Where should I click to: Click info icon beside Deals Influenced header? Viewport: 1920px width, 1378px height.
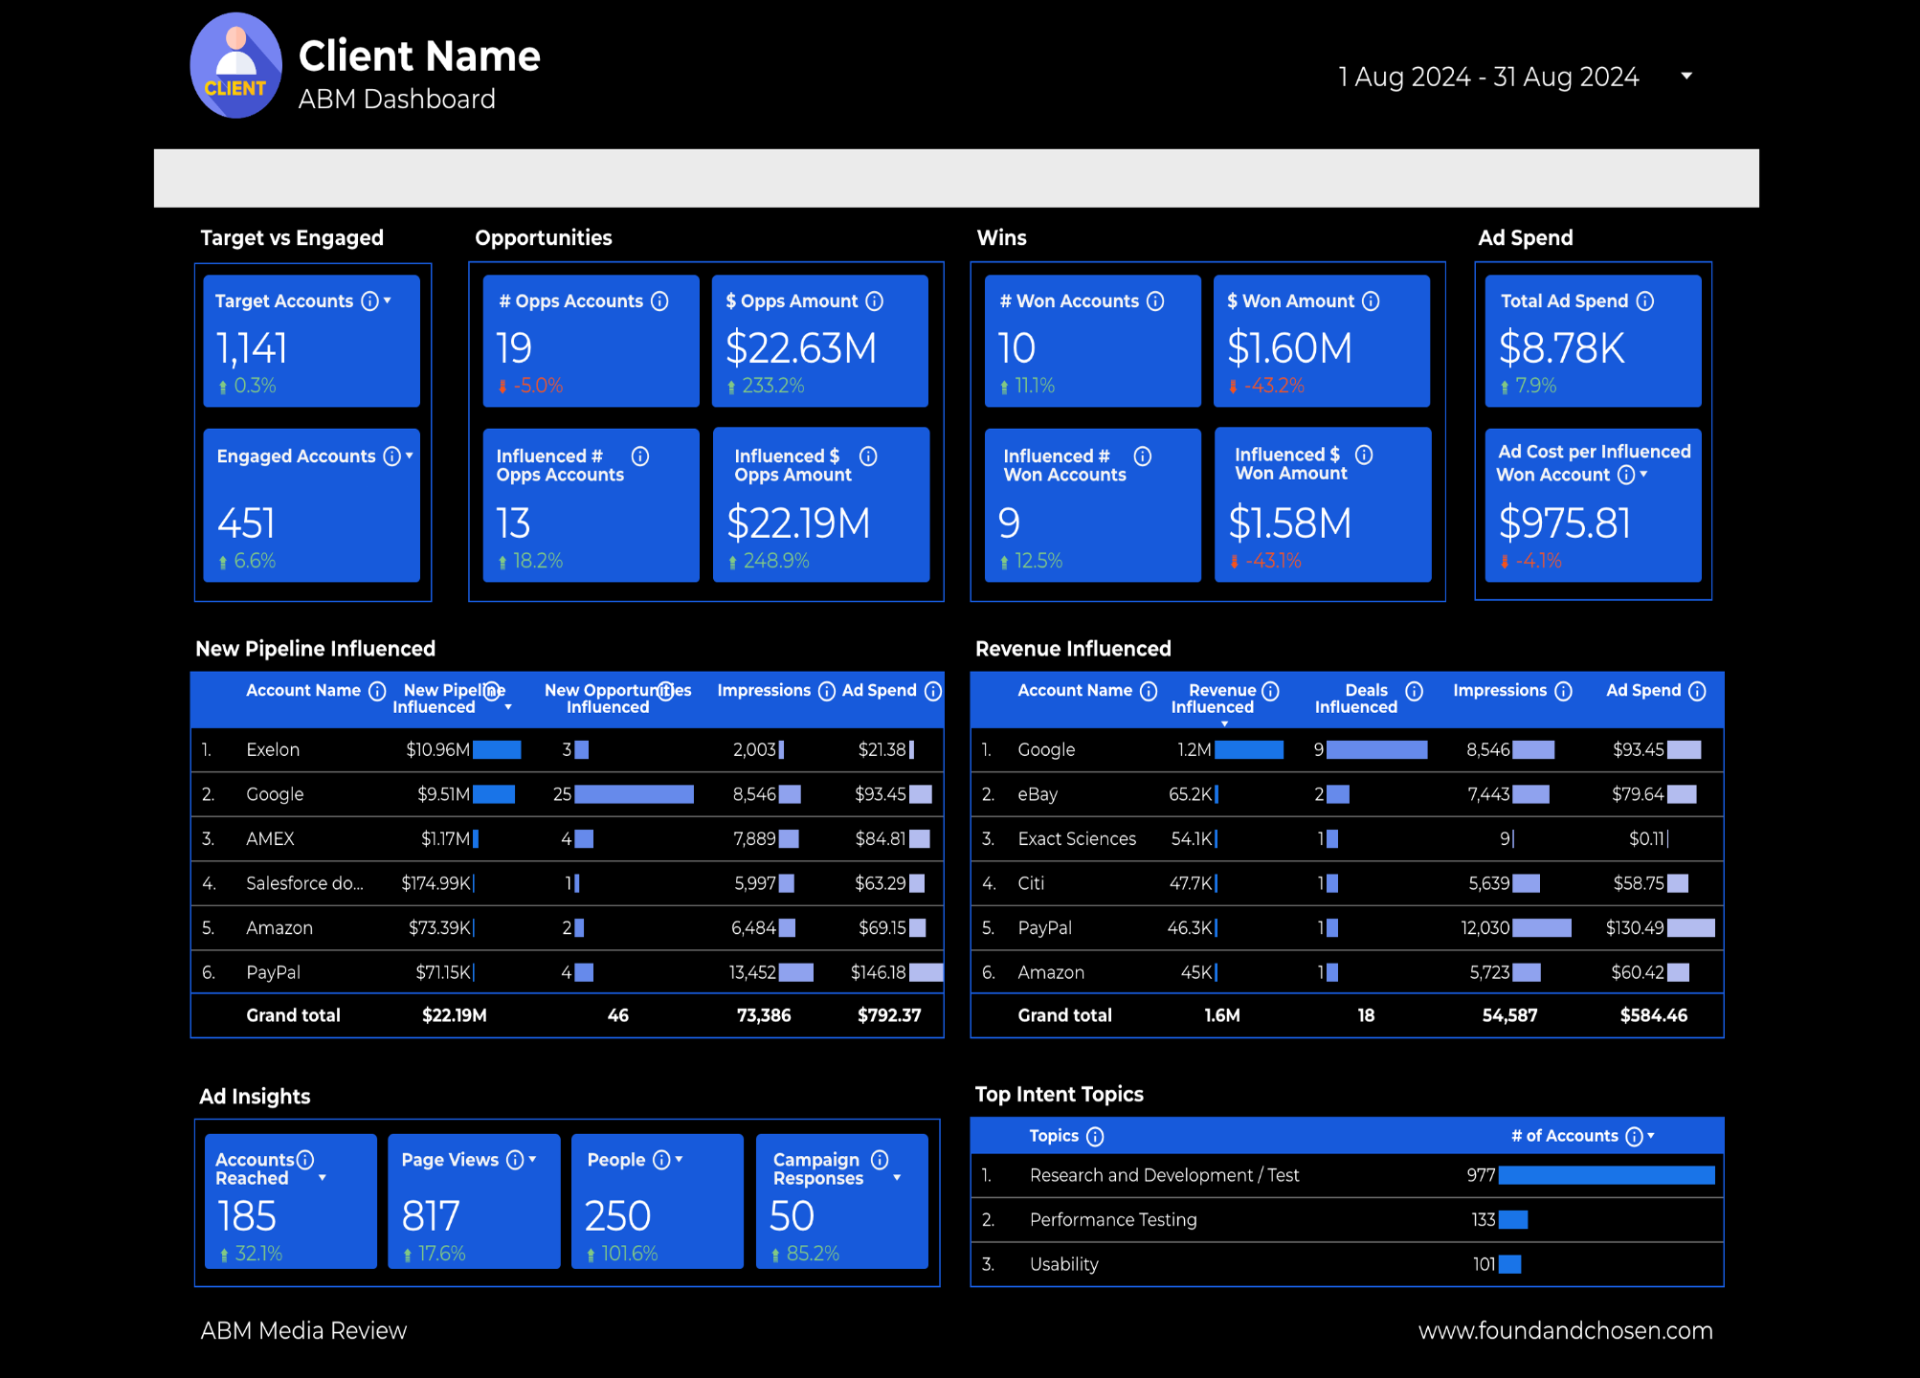pos(1414,691)
